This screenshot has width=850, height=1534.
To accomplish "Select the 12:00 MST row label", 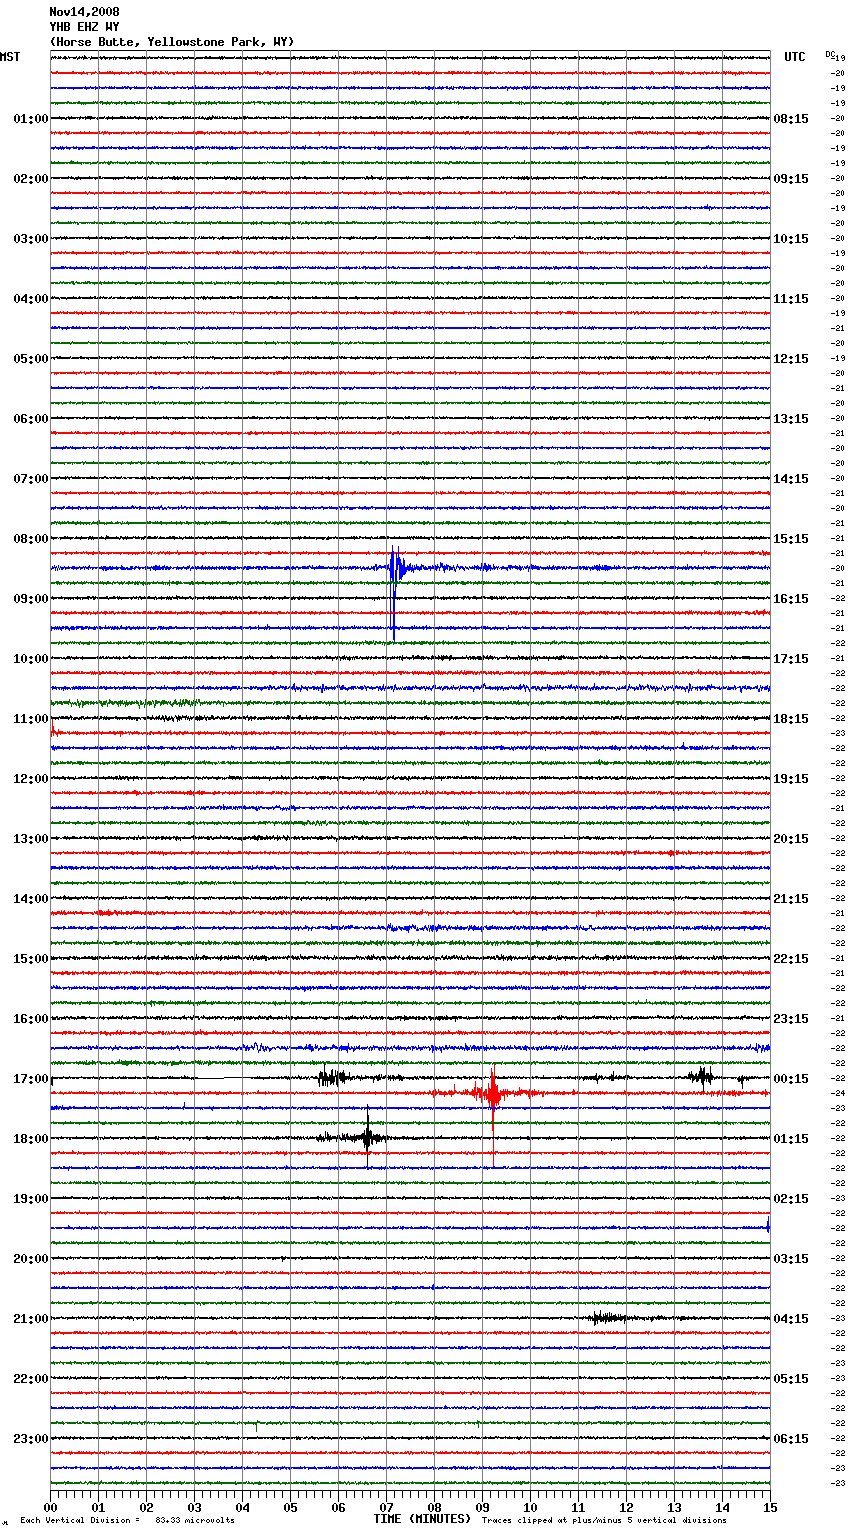I will coord(30,779).
